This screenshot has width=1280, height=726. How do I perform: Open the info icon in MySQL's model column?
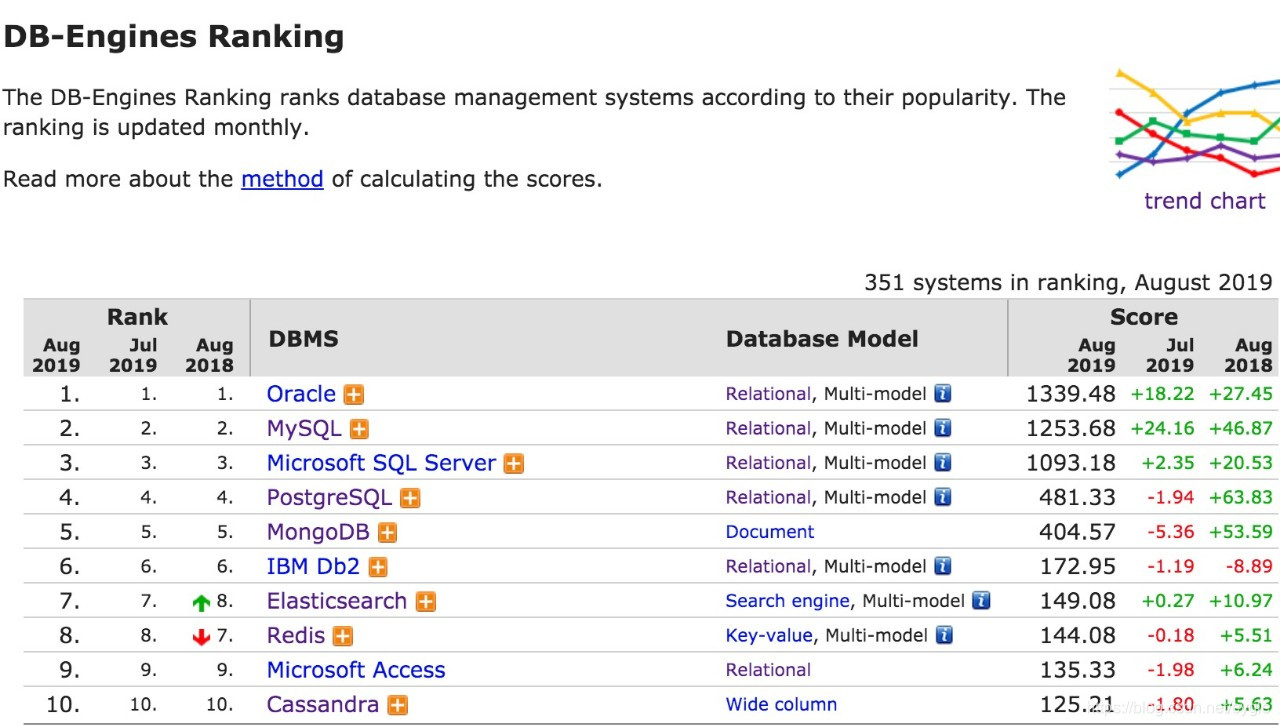(x=943, y=429)
